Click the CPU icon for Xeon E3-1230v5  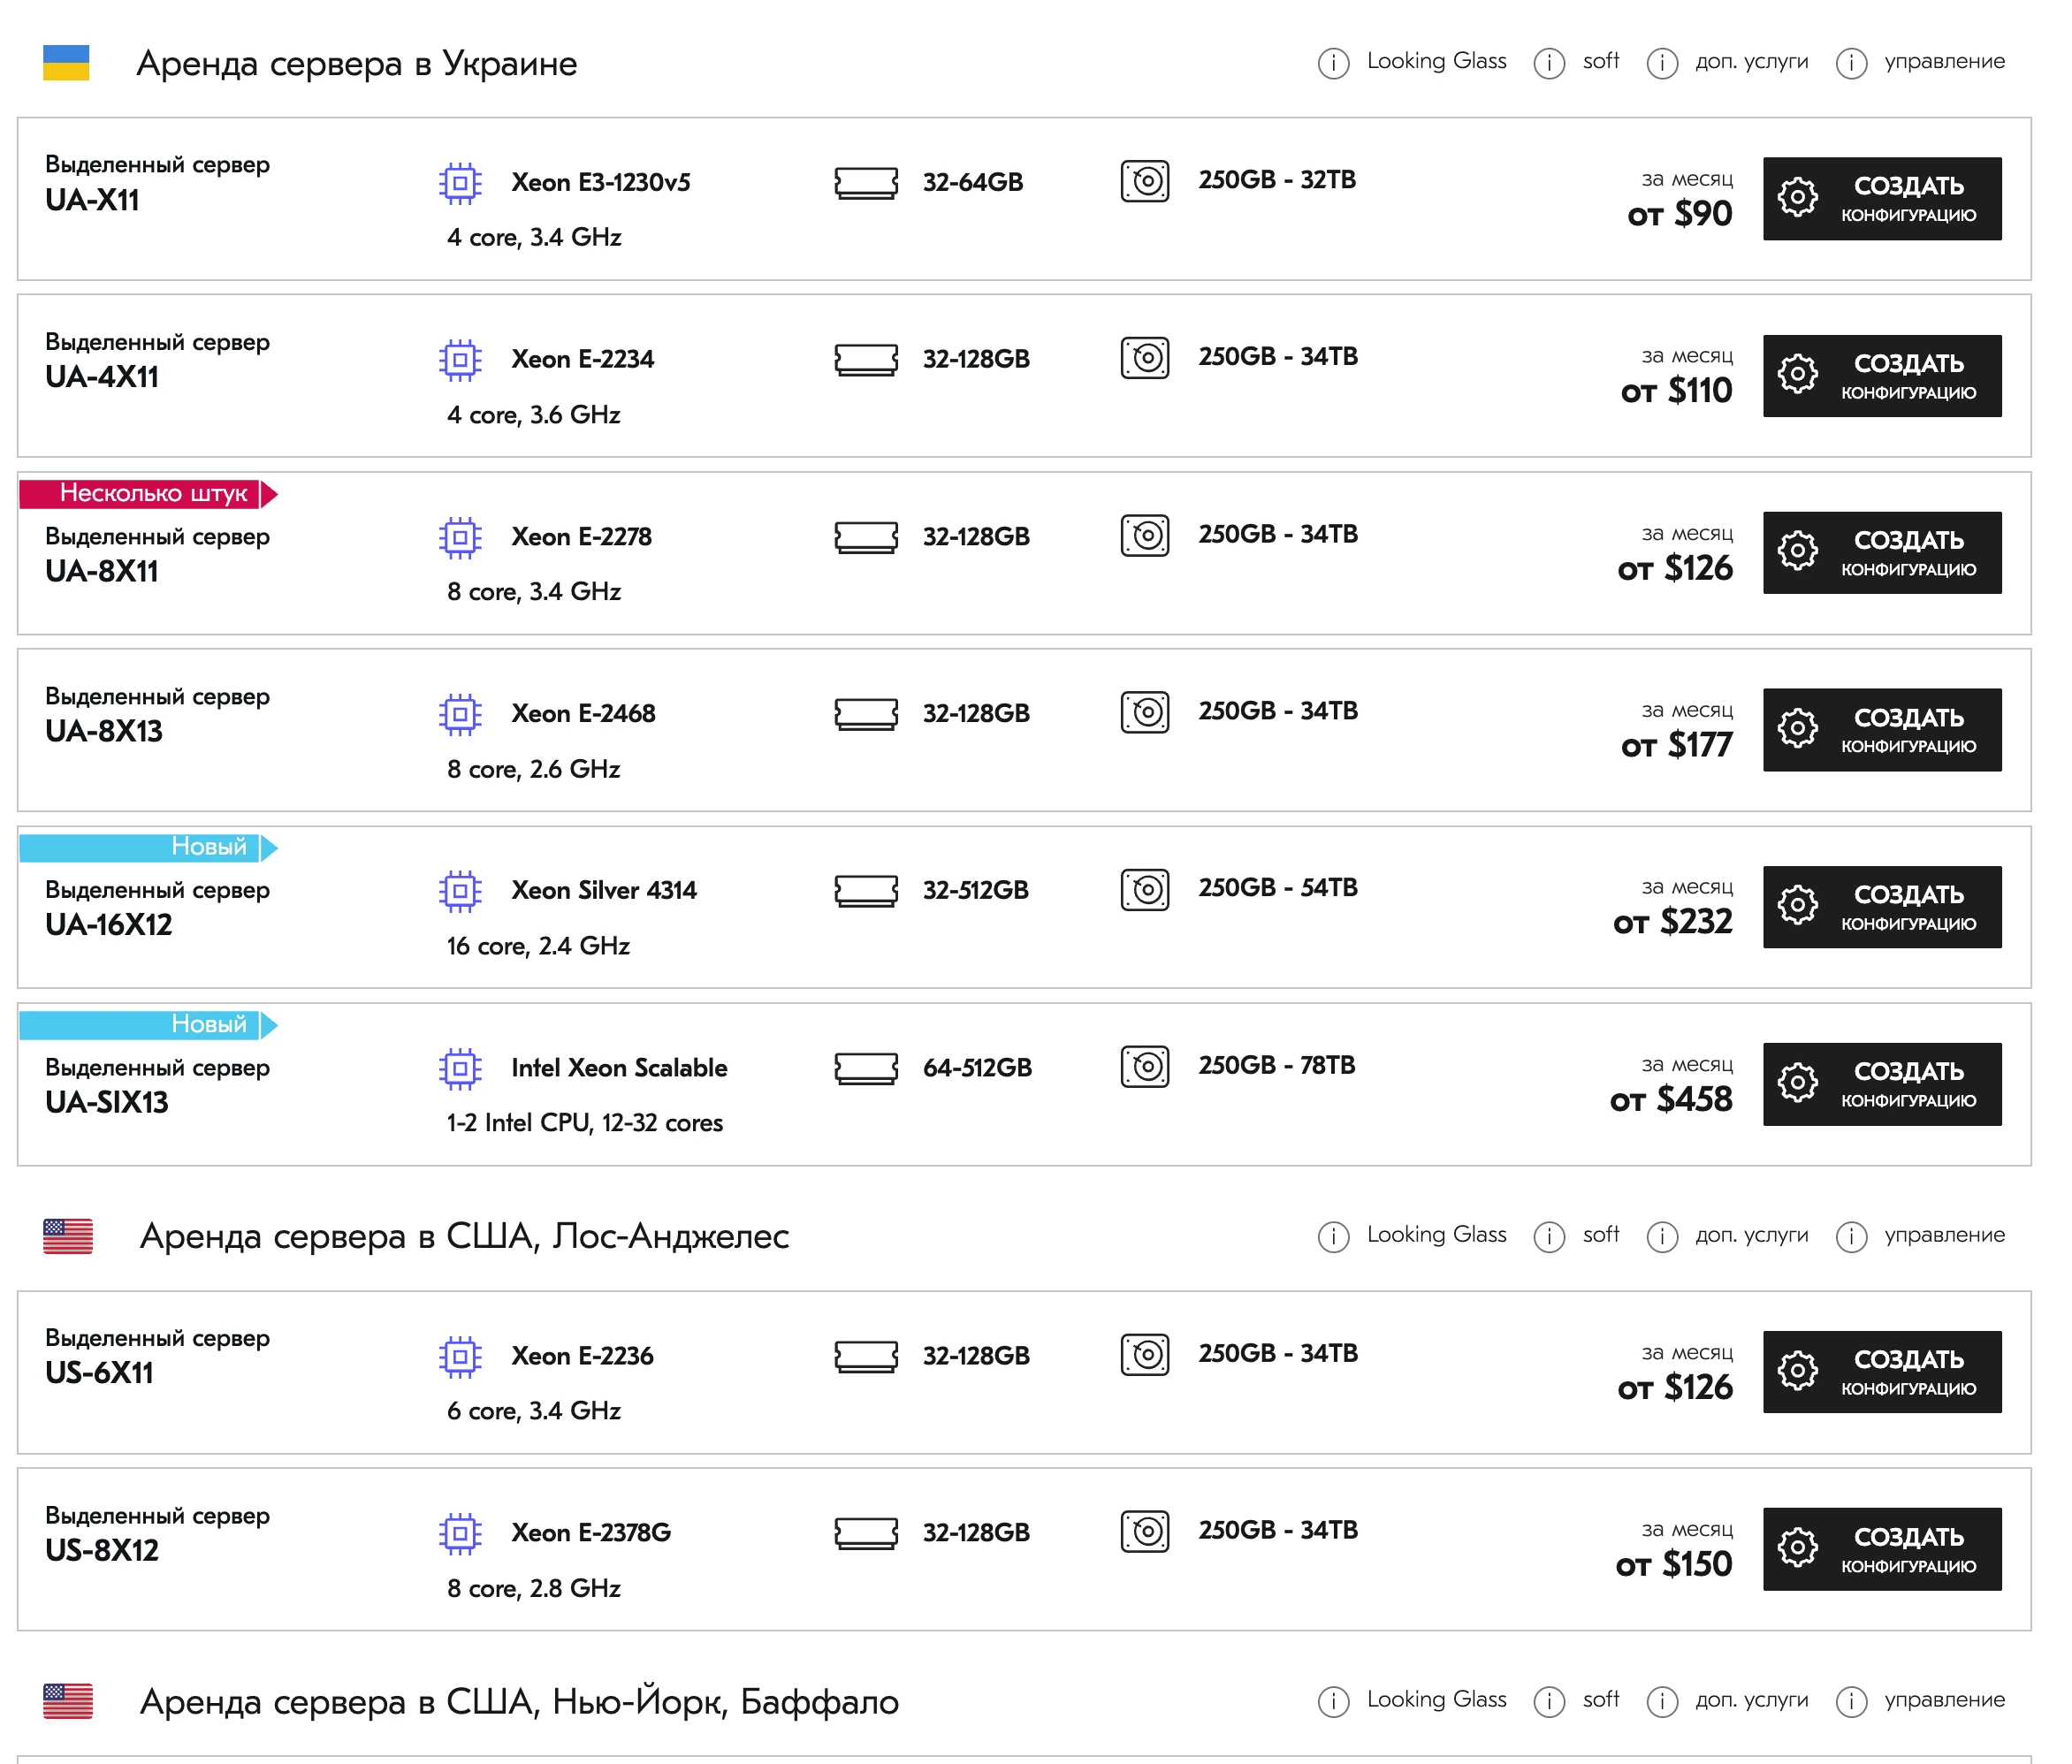pyautogui.click(x=460, y=183)
